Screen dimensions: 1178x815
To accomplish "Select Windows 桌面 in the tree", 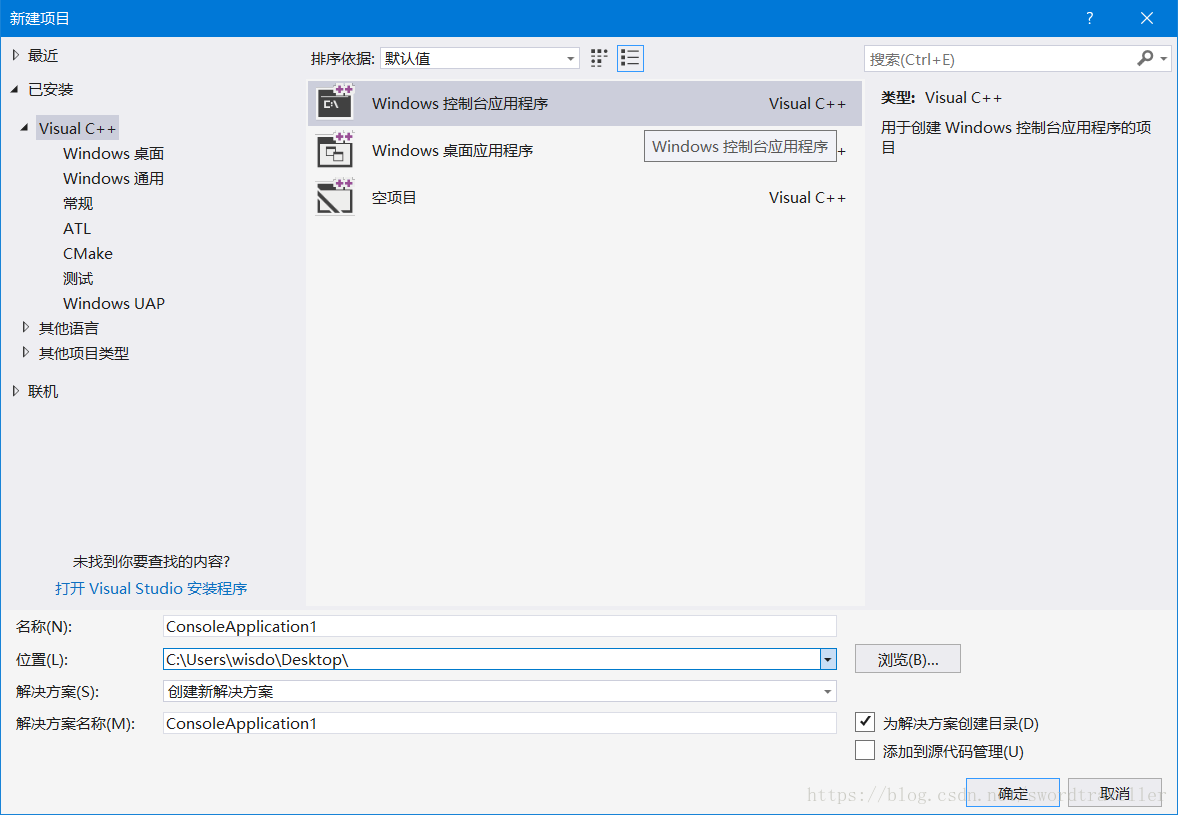I will pyautogui.click(x=113, y=153).
